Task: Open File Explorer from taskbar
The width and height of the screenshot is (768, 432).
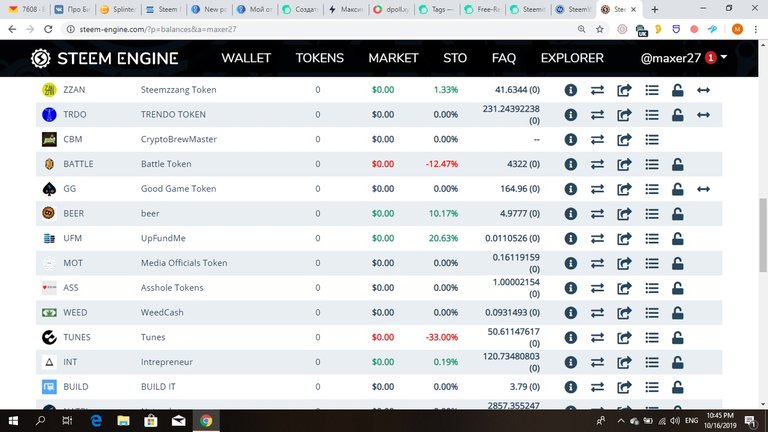Action: click(123, 421)
